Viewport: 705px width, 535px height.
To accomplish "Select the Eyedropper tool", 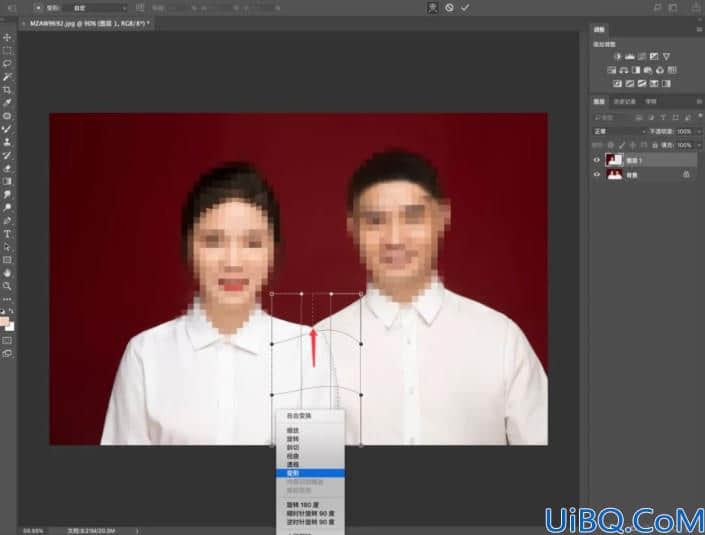I will [7, 103].
